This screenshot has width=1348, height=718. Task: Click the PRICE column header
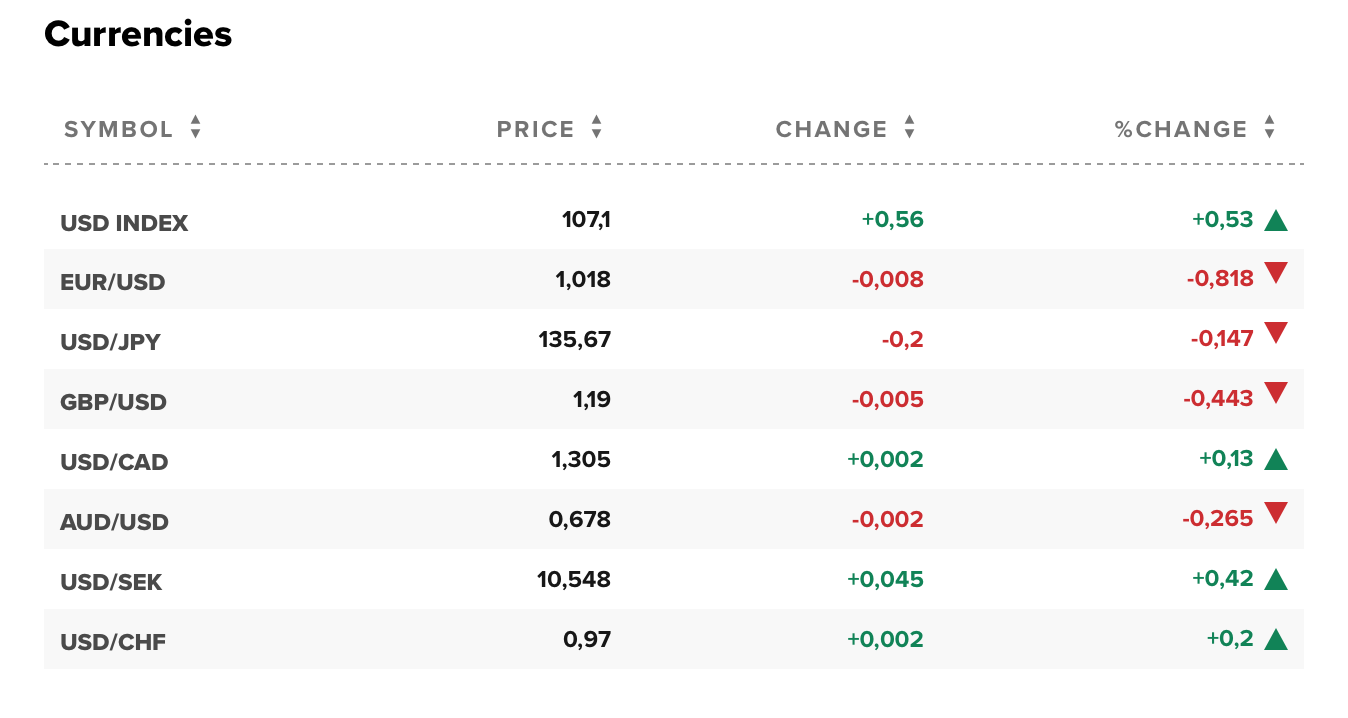(536, 129)
